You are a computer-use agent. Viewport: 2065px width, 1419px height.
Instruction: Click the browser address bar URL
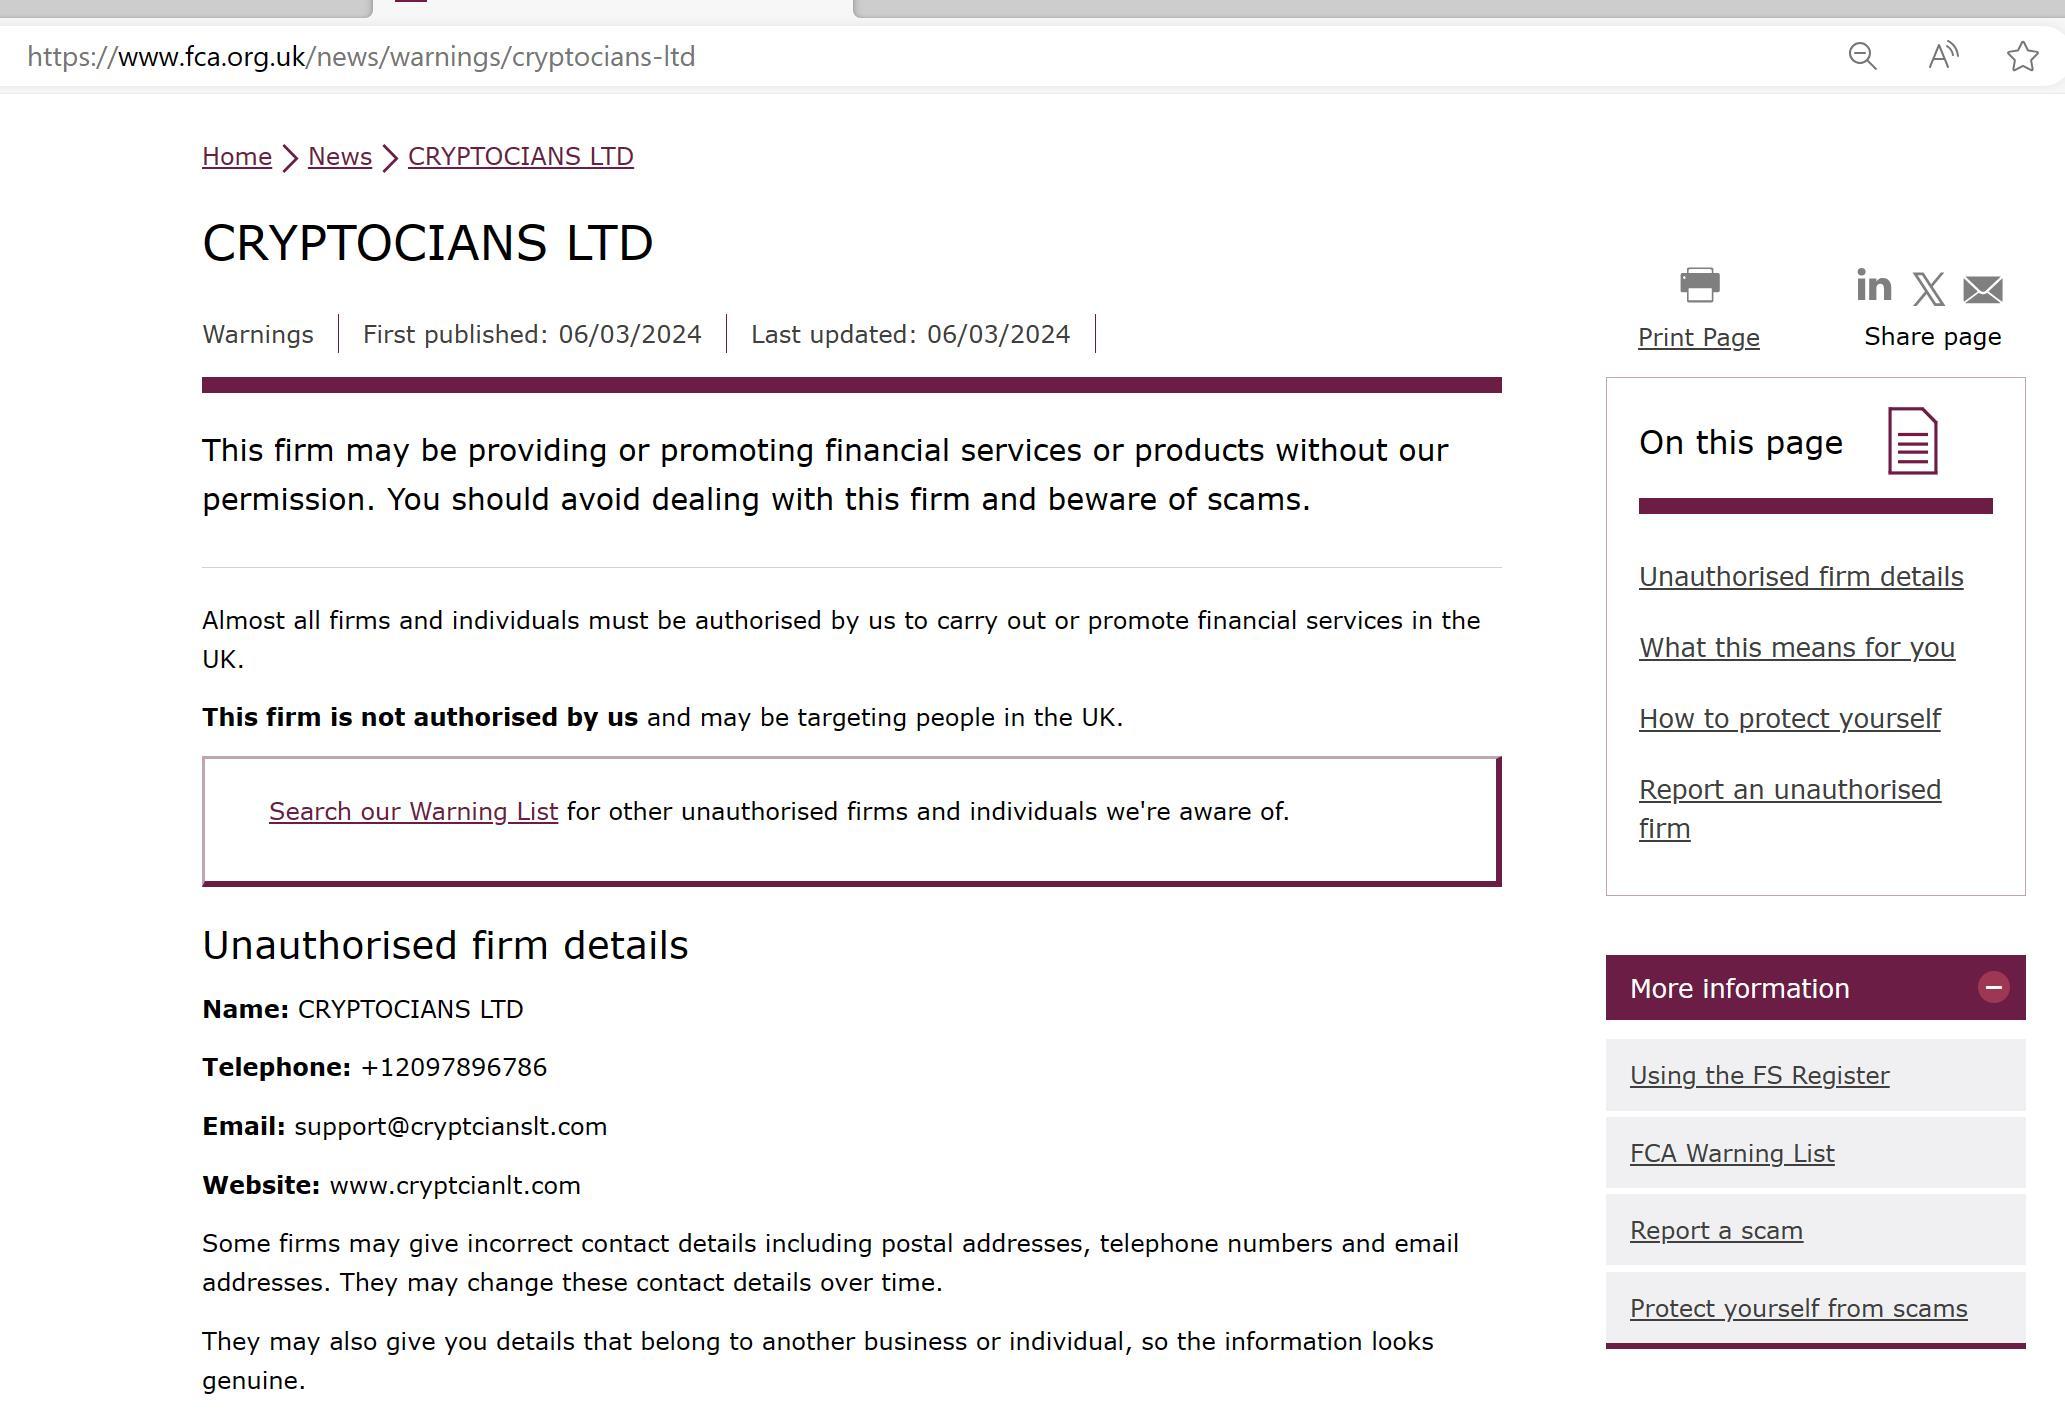pyautogui.click(x=361, y=57)
